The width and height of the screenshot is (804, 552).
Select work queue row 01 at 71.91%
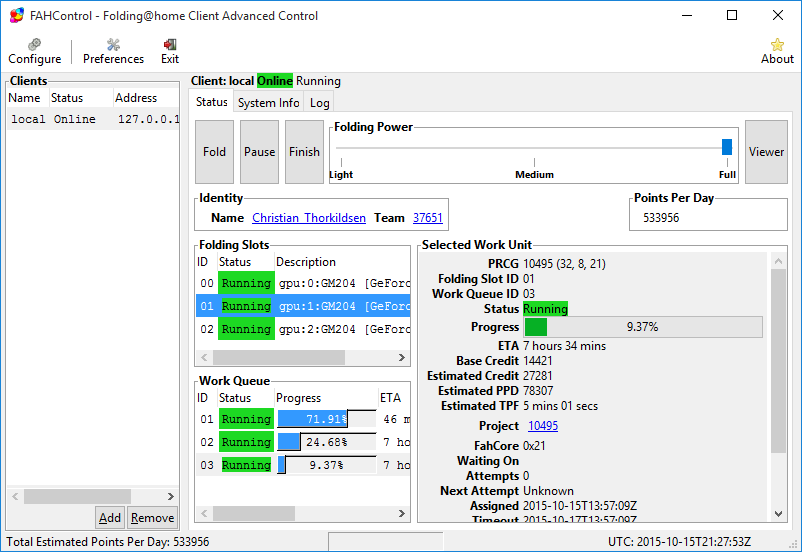pyautogui.click(x=303, y=419)
